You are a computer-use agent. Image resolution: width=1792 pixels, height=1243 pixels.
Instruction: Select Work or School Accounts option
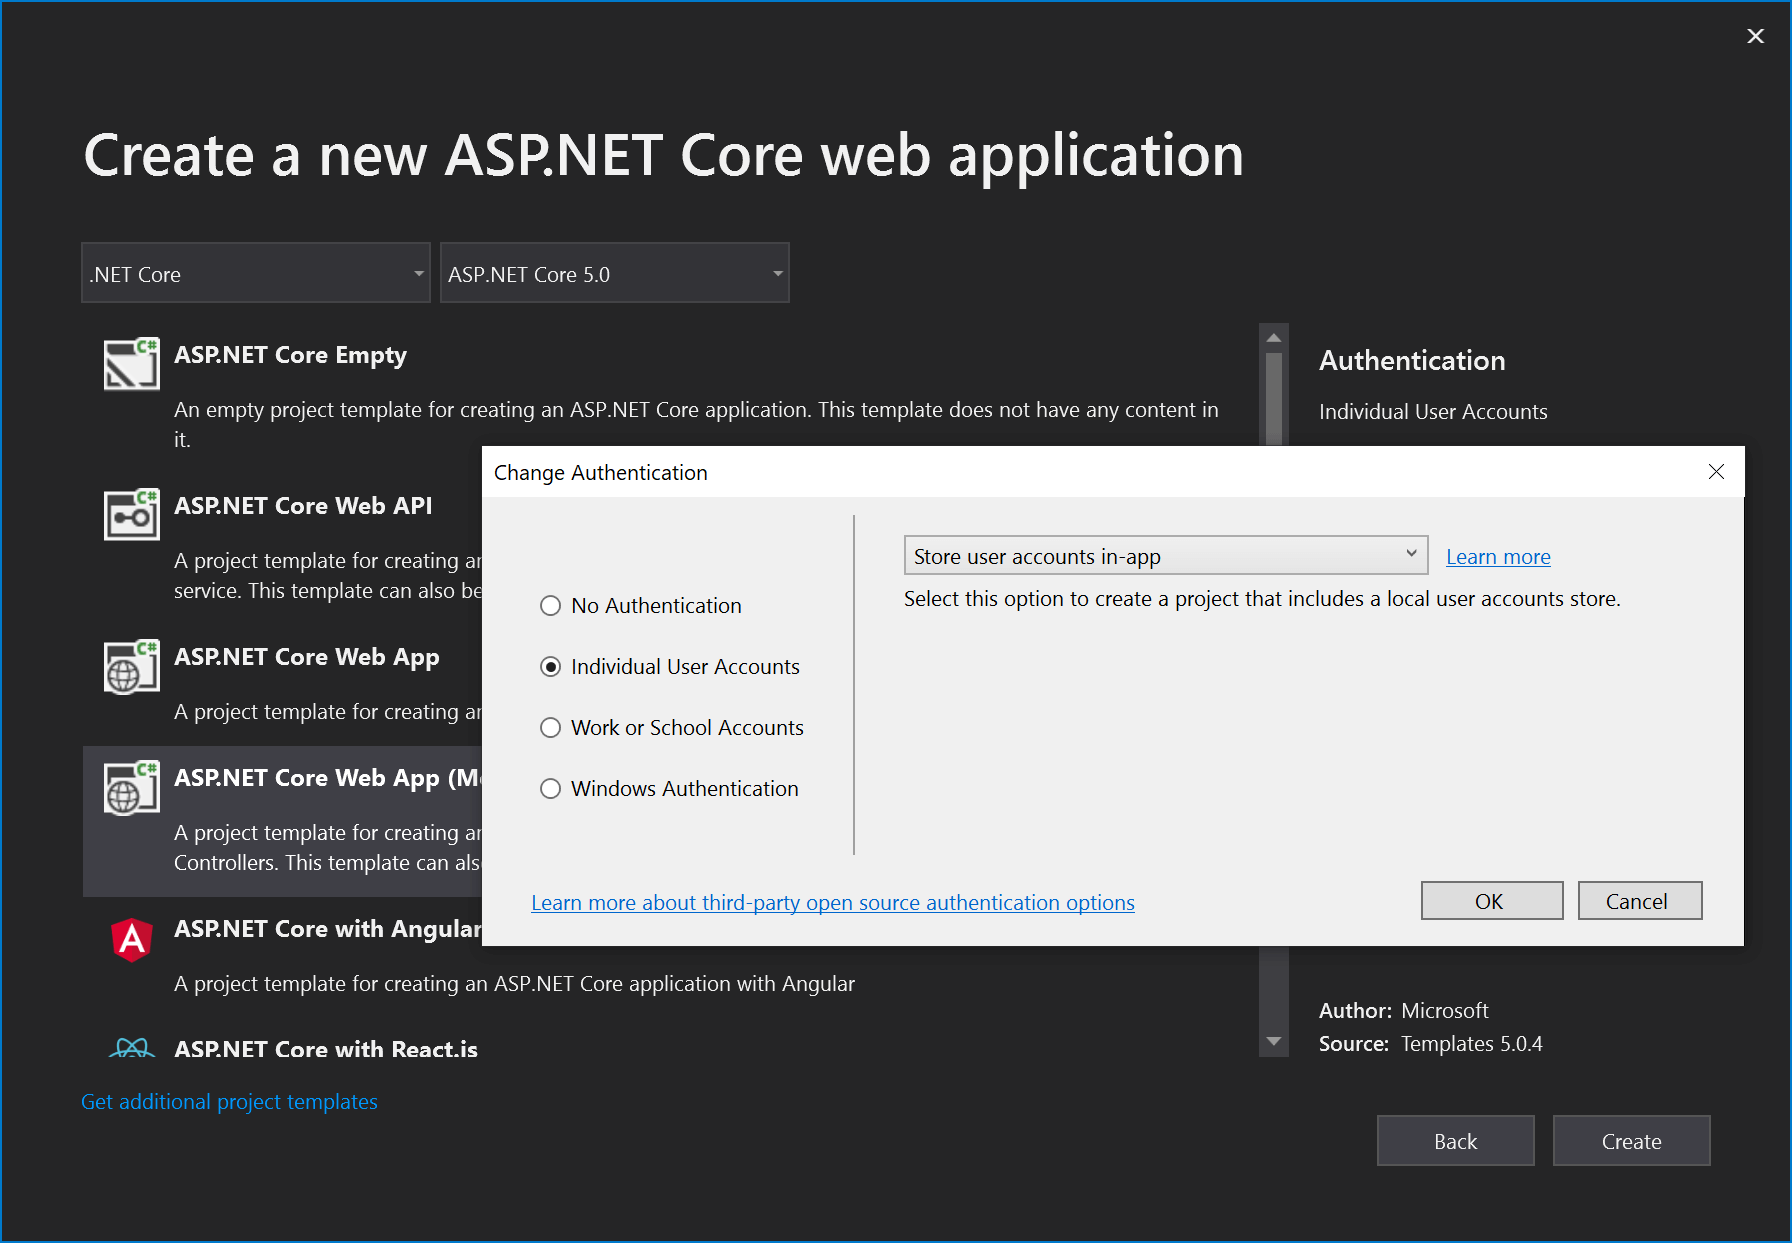550,727
